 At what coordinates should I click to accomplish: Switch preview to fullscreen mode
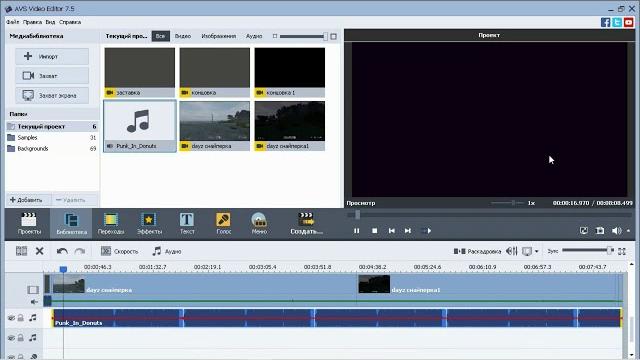coord(584,231)
